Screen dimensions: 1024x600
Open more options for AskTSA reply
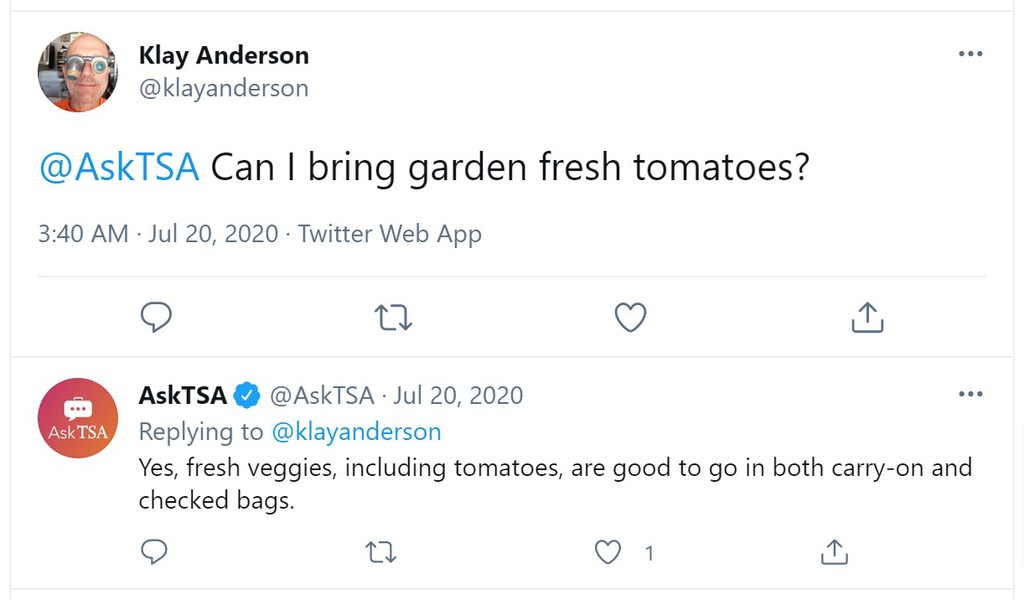[970, 394]
